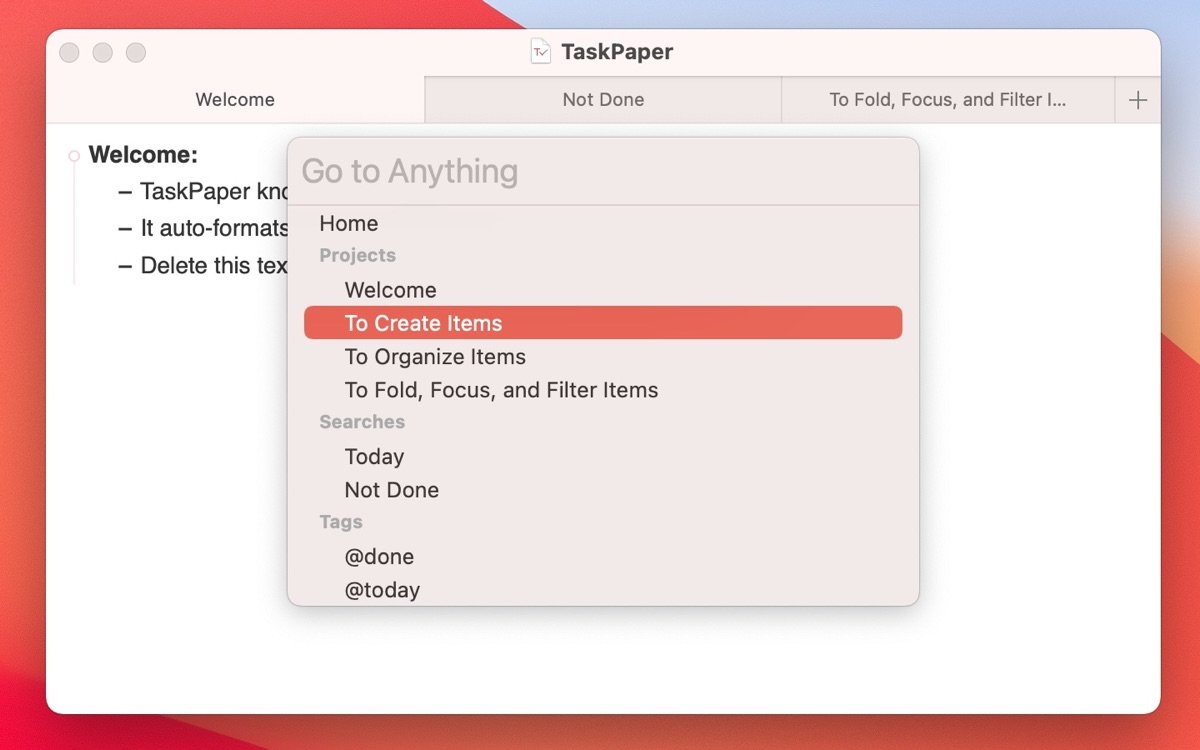Select Home in the Go to Anything list
The image size is (1200, 750).
(x=349, y=224)
